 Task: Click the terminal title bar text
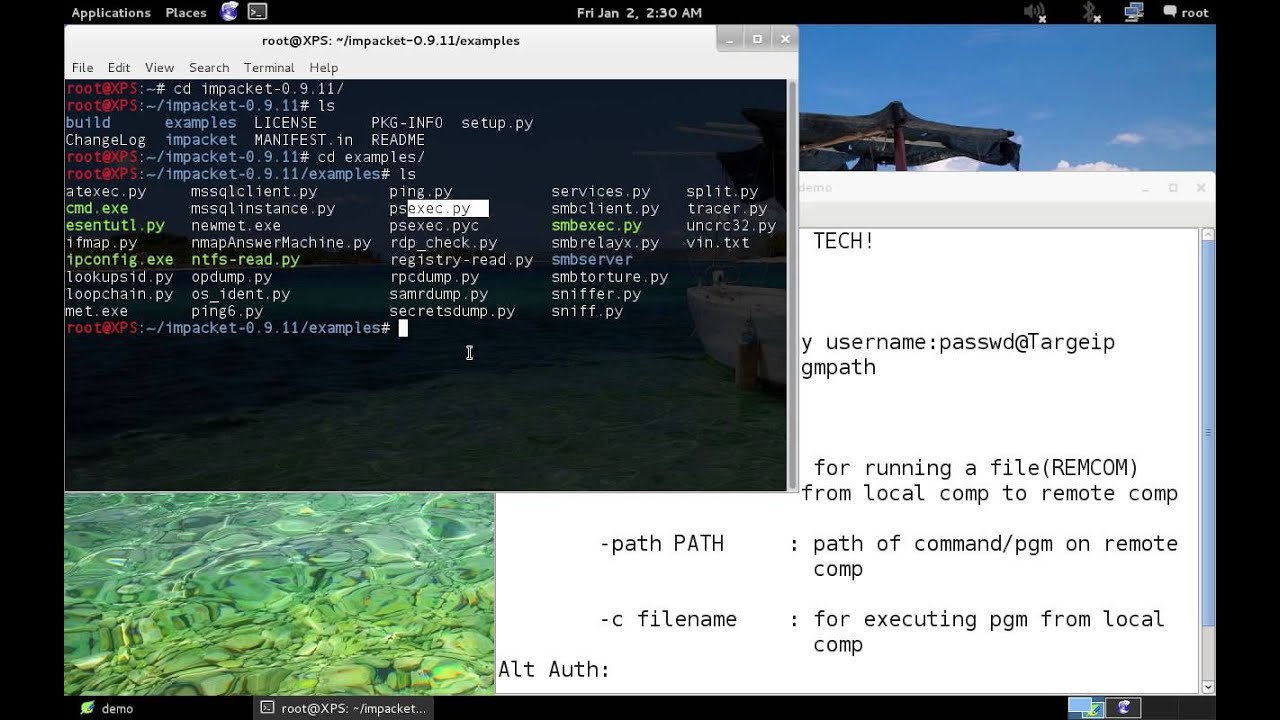[x=391, y=40]
